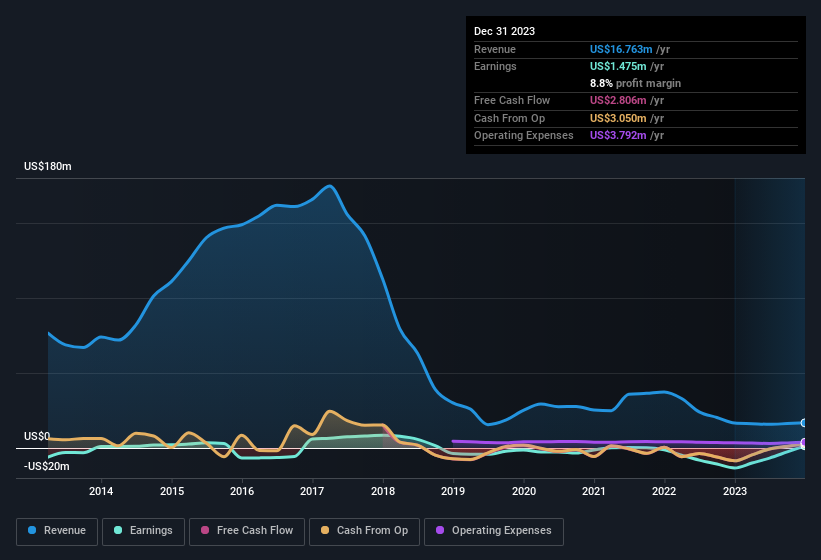The image size is (821, 560).
Task: Click the purple Operating Expenses legend dot
Action: (x=440, y=530)
